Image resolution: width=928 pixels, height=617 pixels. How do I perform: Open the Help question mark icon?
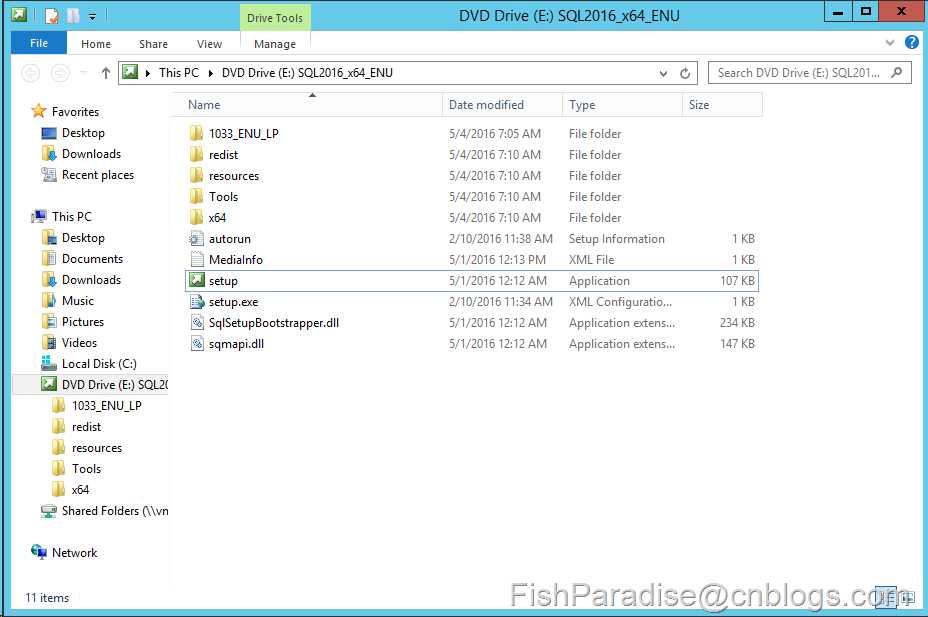tap(911, 42)
